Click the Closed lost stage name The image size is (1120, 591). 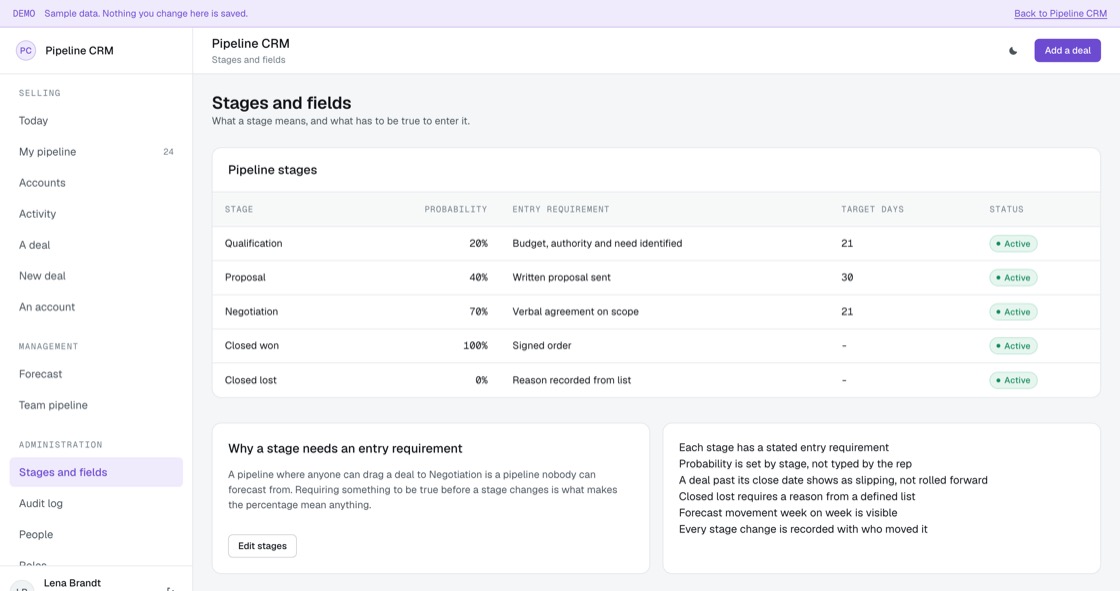coord(251,380)
